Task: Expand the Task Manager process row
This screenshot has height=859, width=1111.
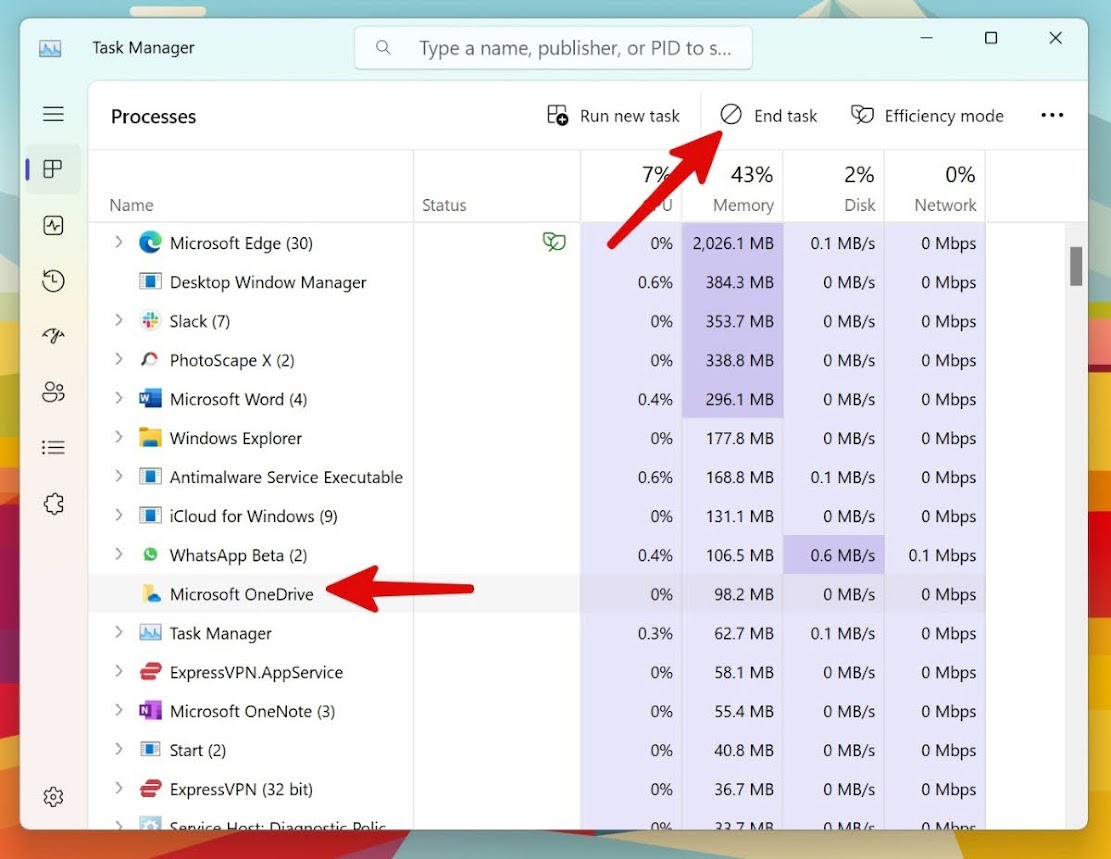Action: 118,631
